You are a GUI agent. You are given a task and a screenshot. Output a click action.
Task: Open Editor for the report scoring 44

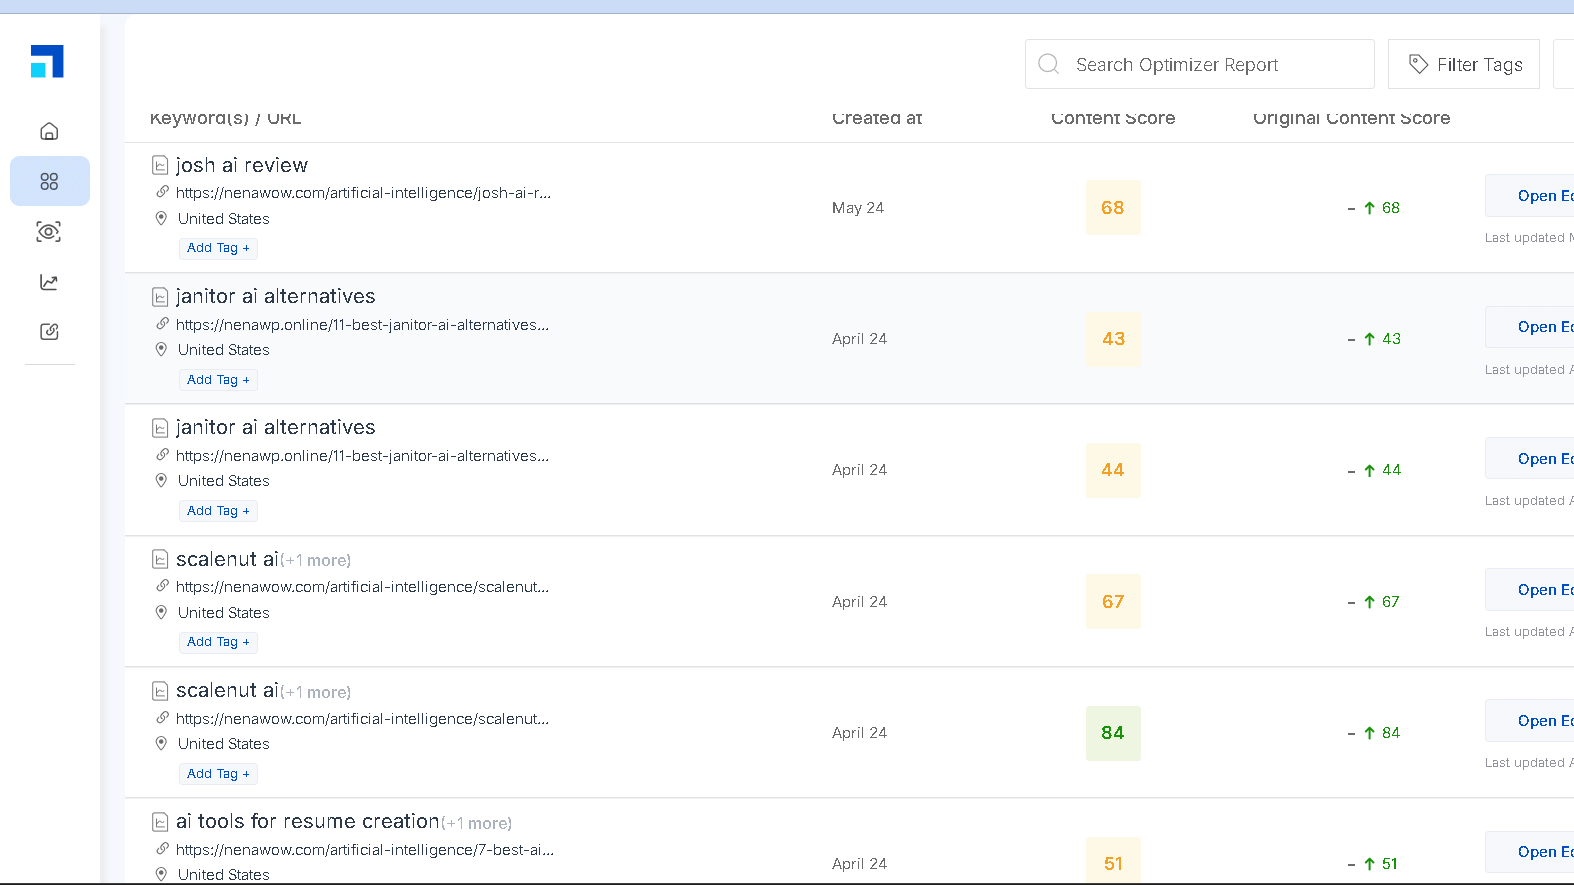click(1530, 459)
